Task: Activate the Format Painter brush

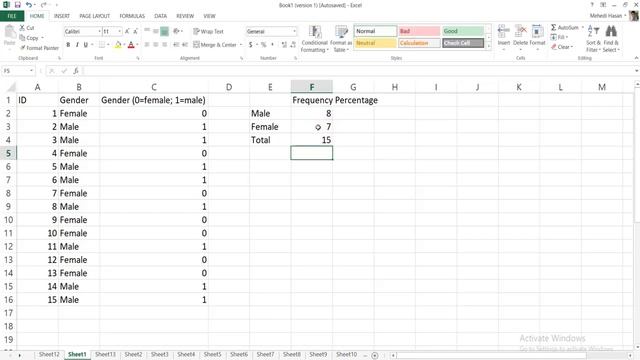Action: tap(39, 48)
